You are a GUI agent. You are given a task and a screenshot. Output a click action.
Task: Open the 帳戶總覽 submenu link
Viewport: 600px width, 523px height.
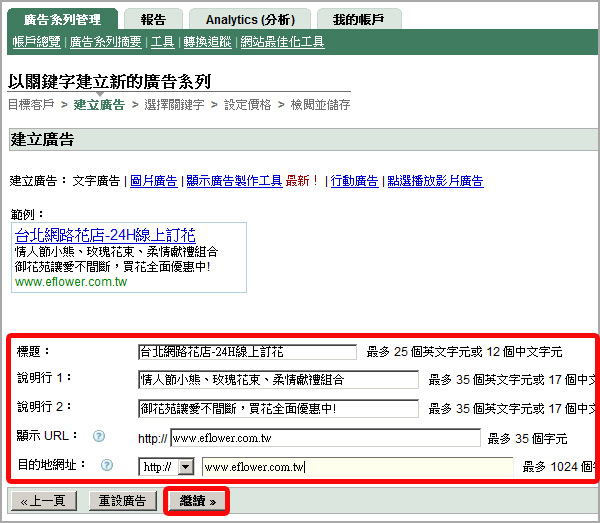click(36, 41)
